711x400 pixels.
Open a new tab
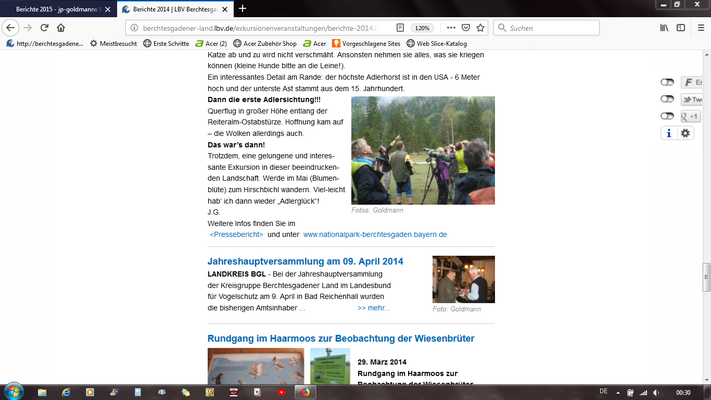243,9
